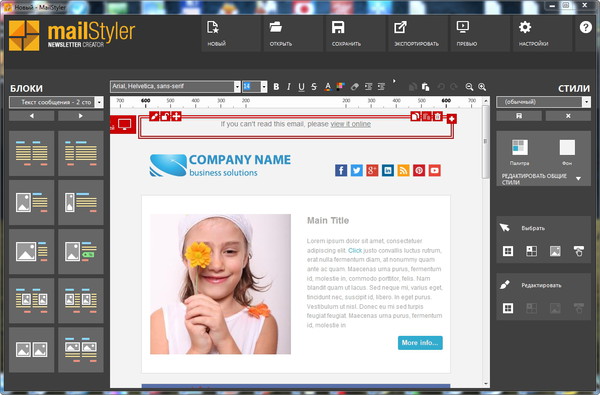This screenshot has height=395, width=600.
Task: Select image mode under Выбрать
Action: pos(555,251)
